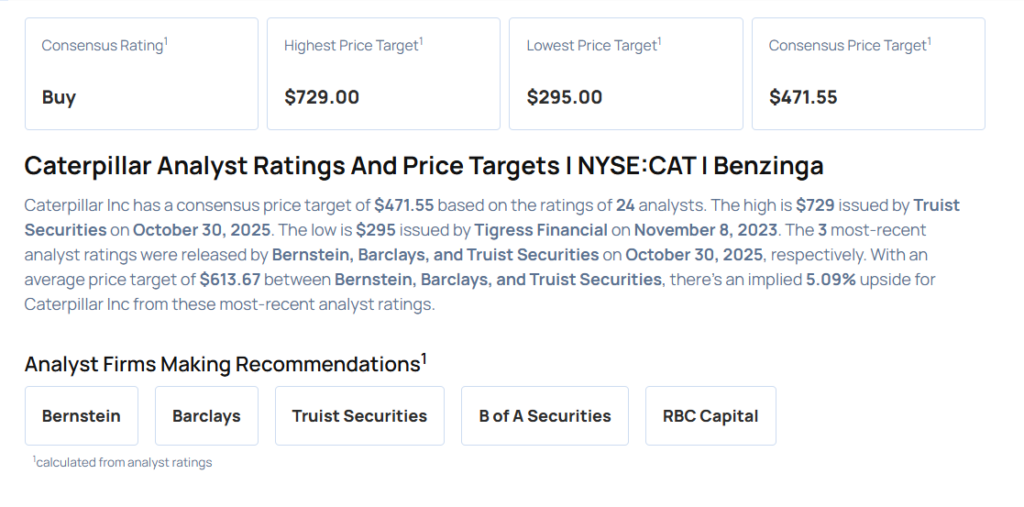Image resolution: width=1024 pixels, height=507 pixels.
Task: Click the Consensus Rating card label
Action: pos(102,46)
